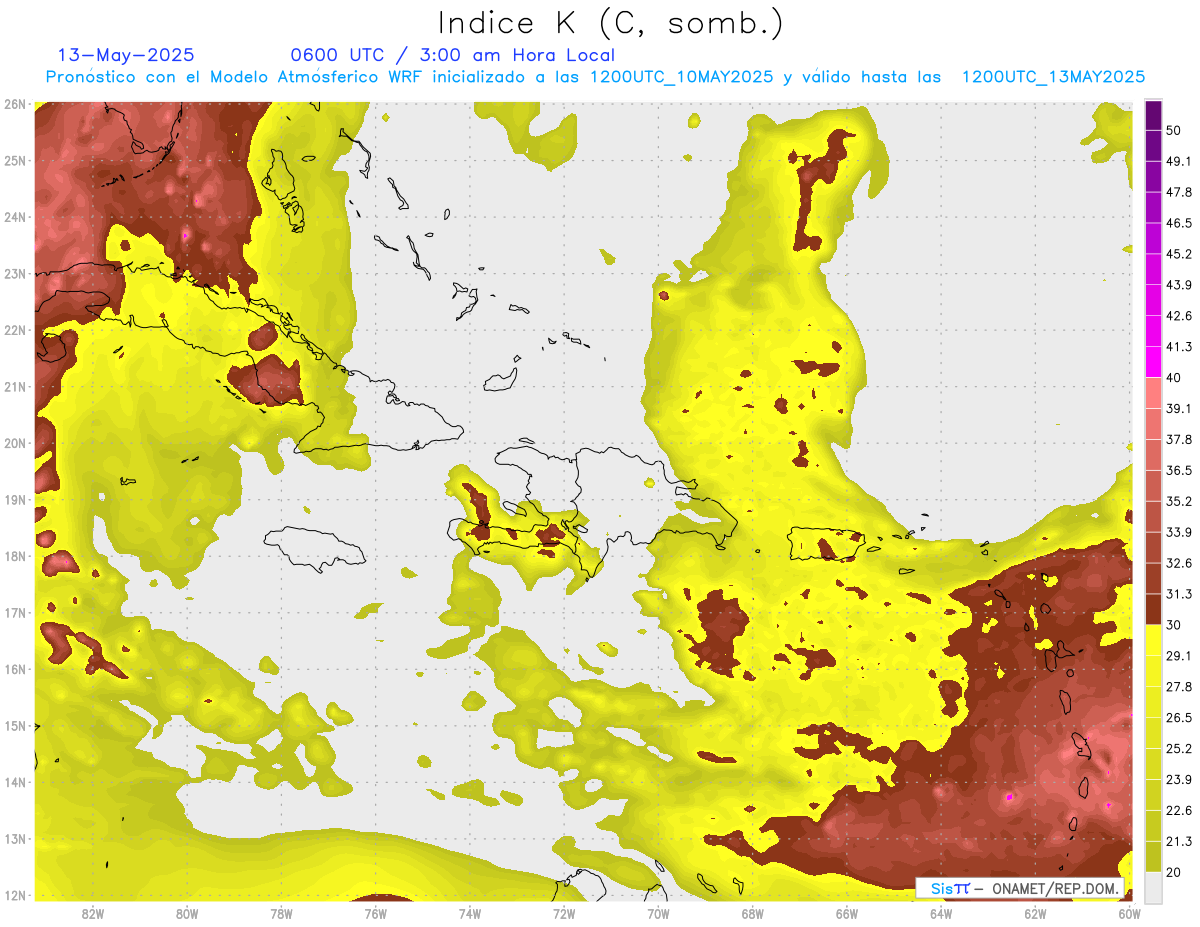Click the latitude label "16N"

15,669
